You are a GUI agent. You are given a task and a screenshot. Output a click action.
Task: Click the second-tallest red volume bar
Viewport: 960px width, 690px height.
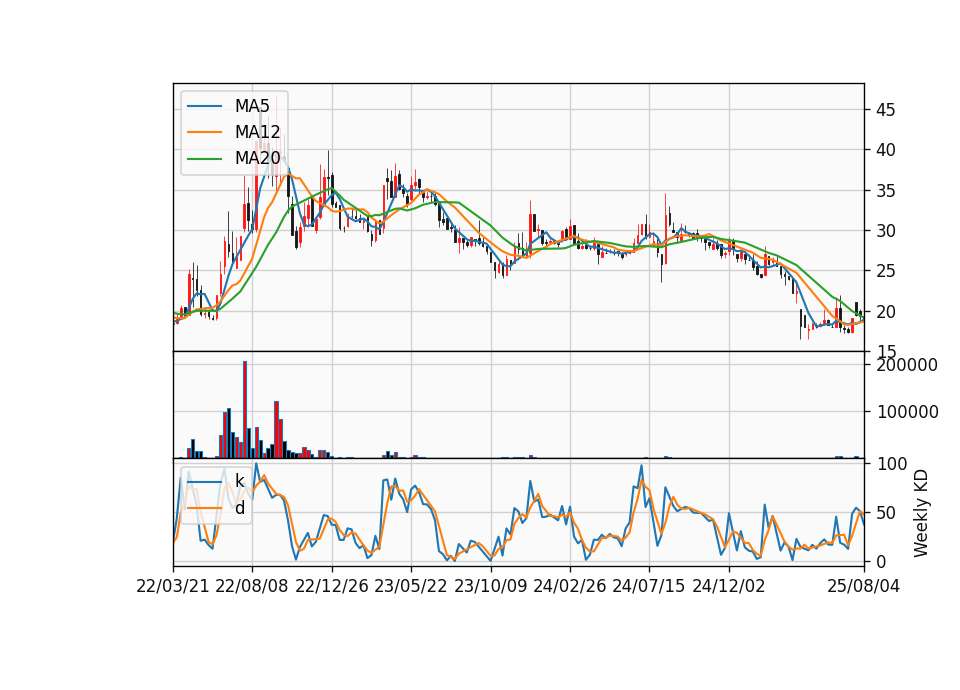tap(277, 430)
